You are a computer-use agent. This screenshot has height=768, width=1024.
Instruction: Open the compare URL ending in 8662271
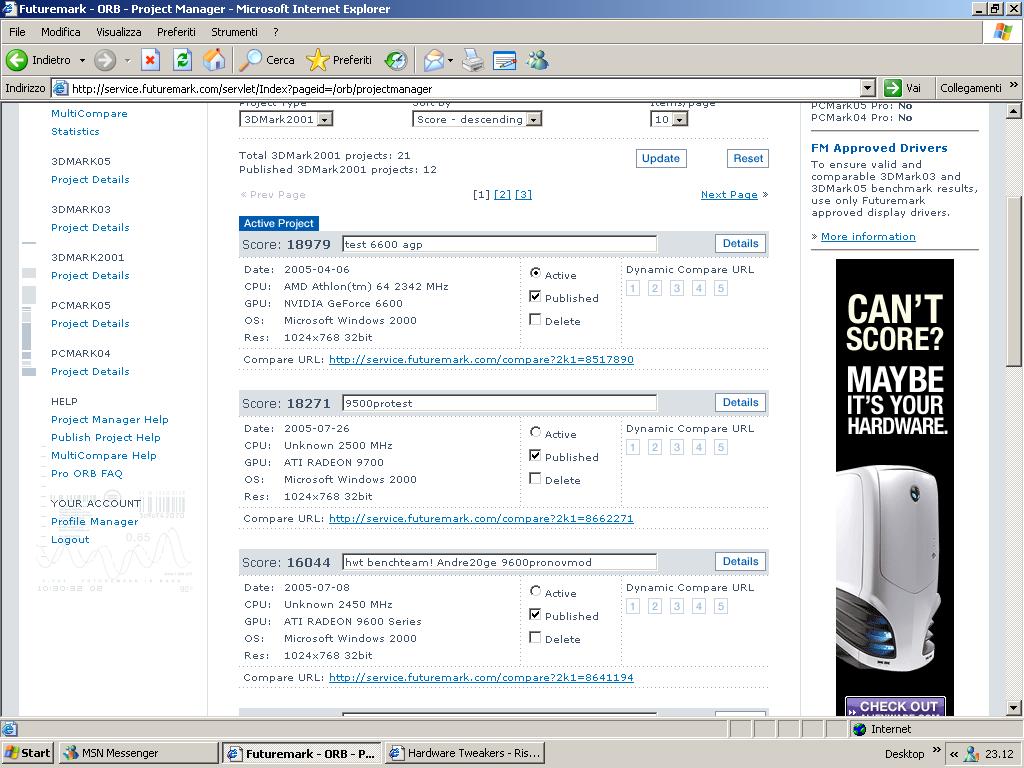[481, 519]
